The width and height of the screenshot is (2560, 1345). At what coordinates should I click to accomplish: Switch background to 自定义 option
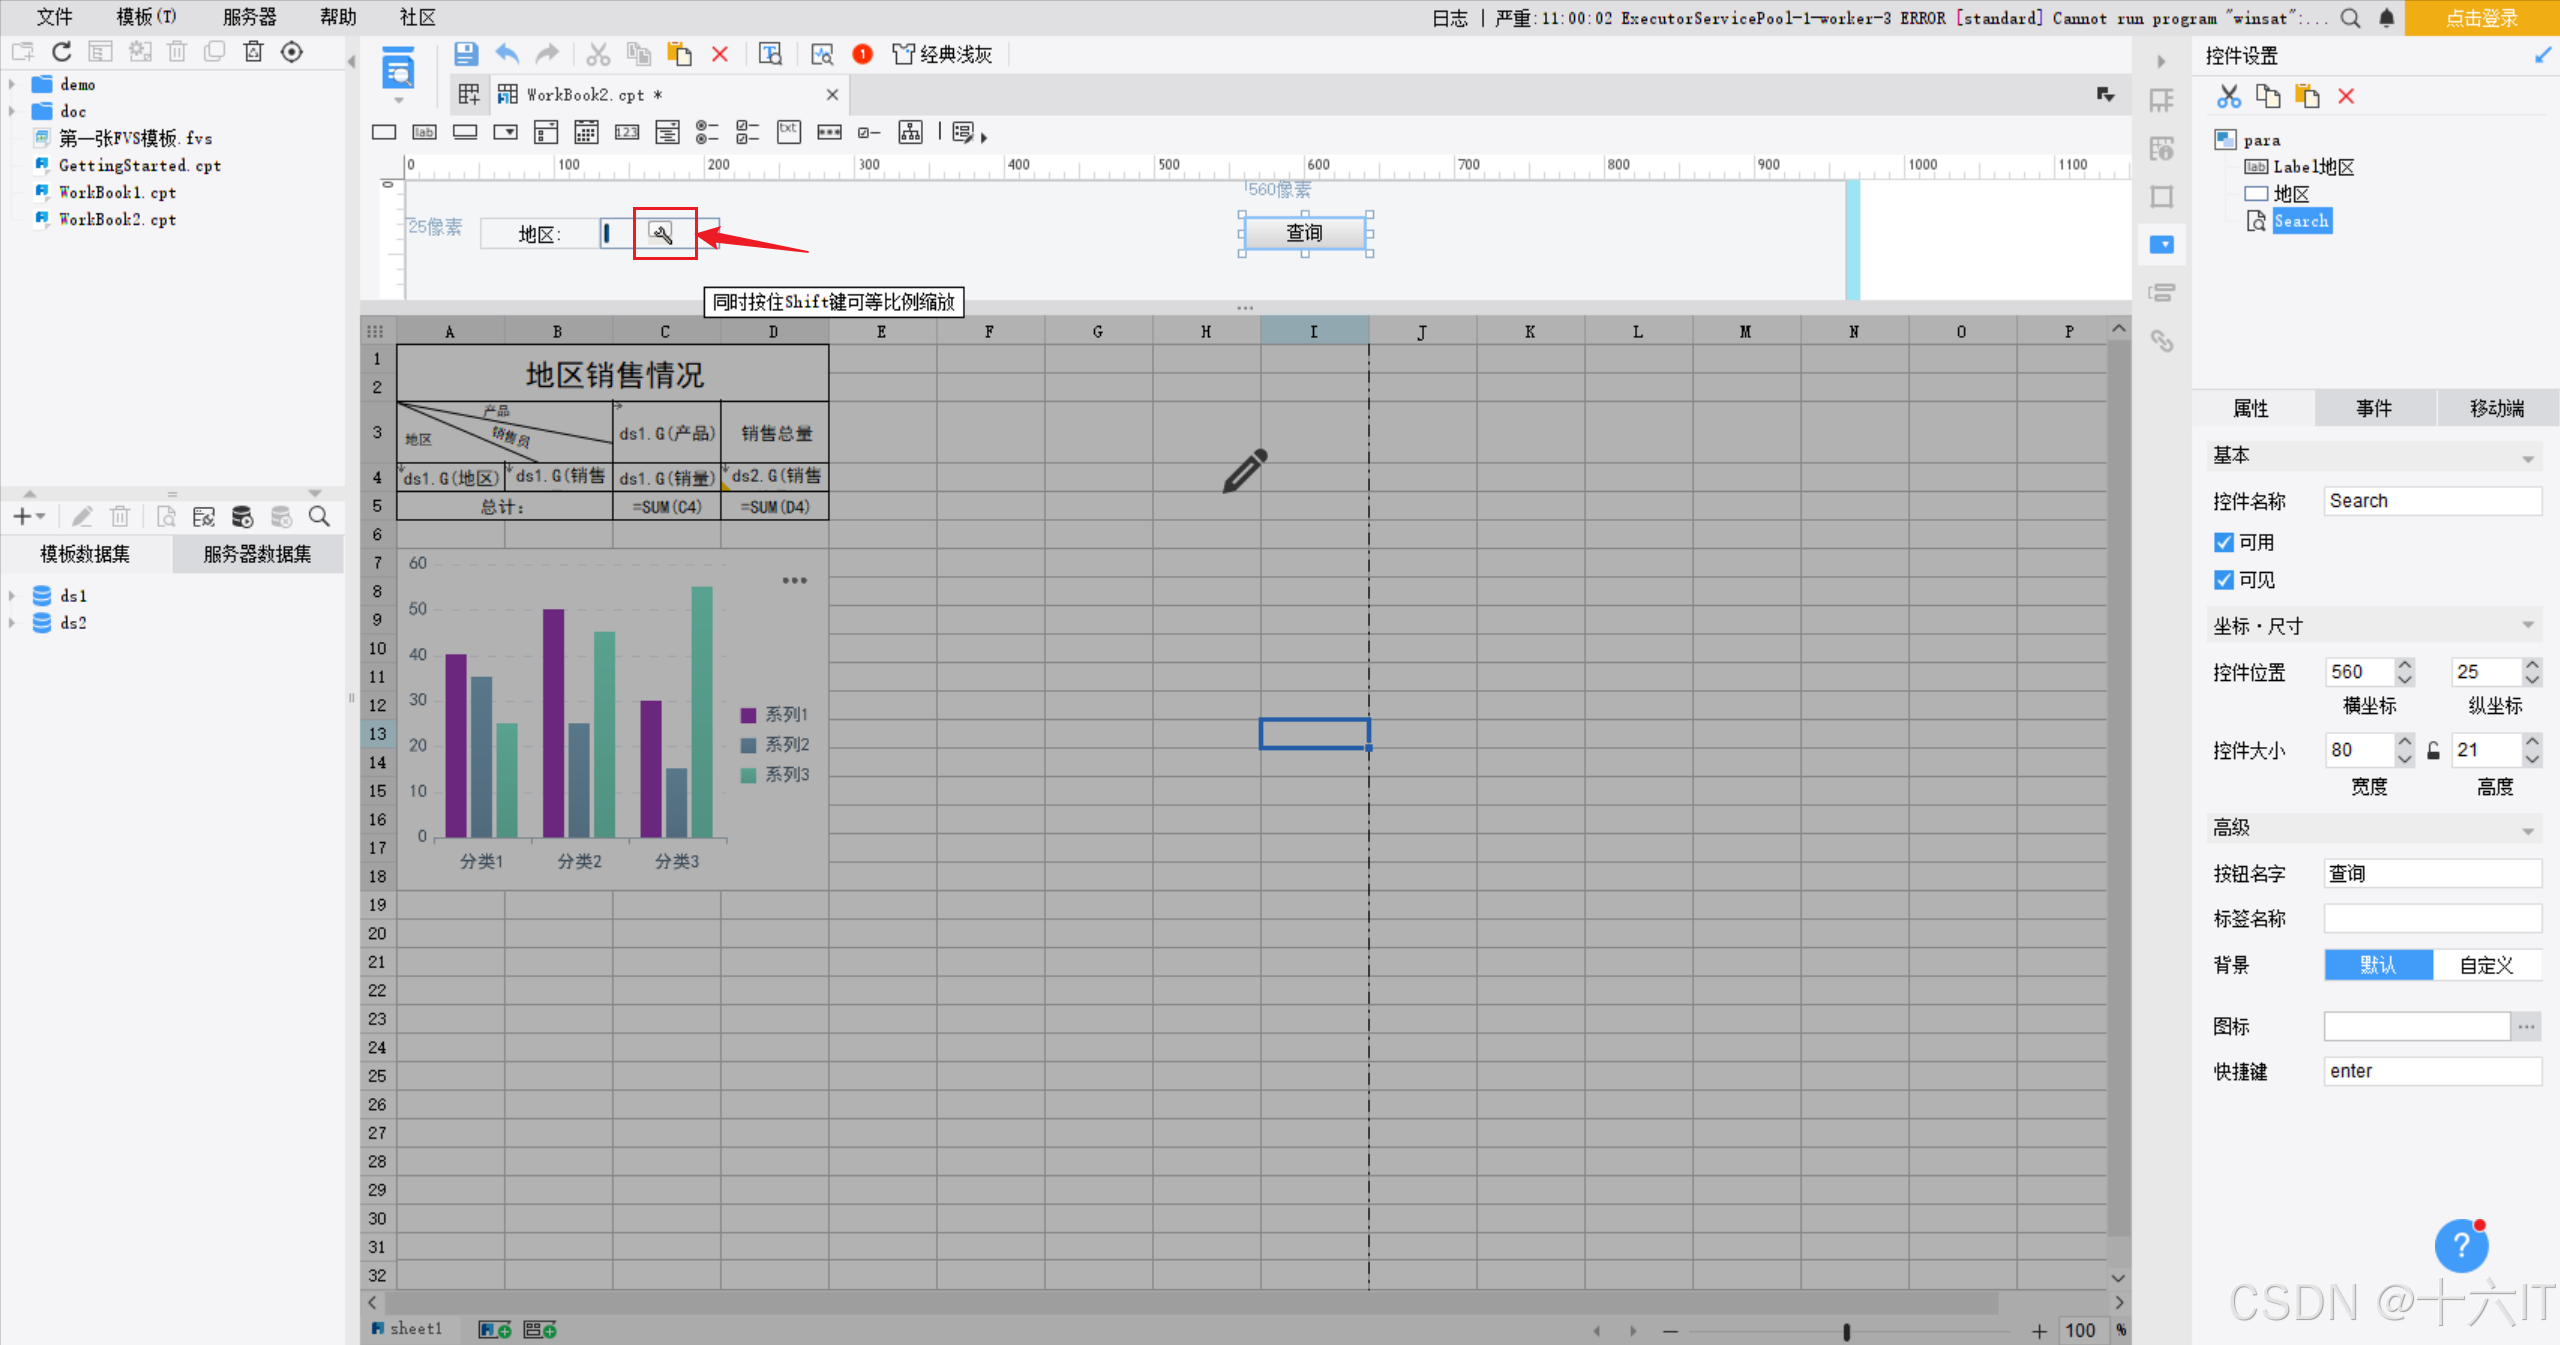(2486, 965)
